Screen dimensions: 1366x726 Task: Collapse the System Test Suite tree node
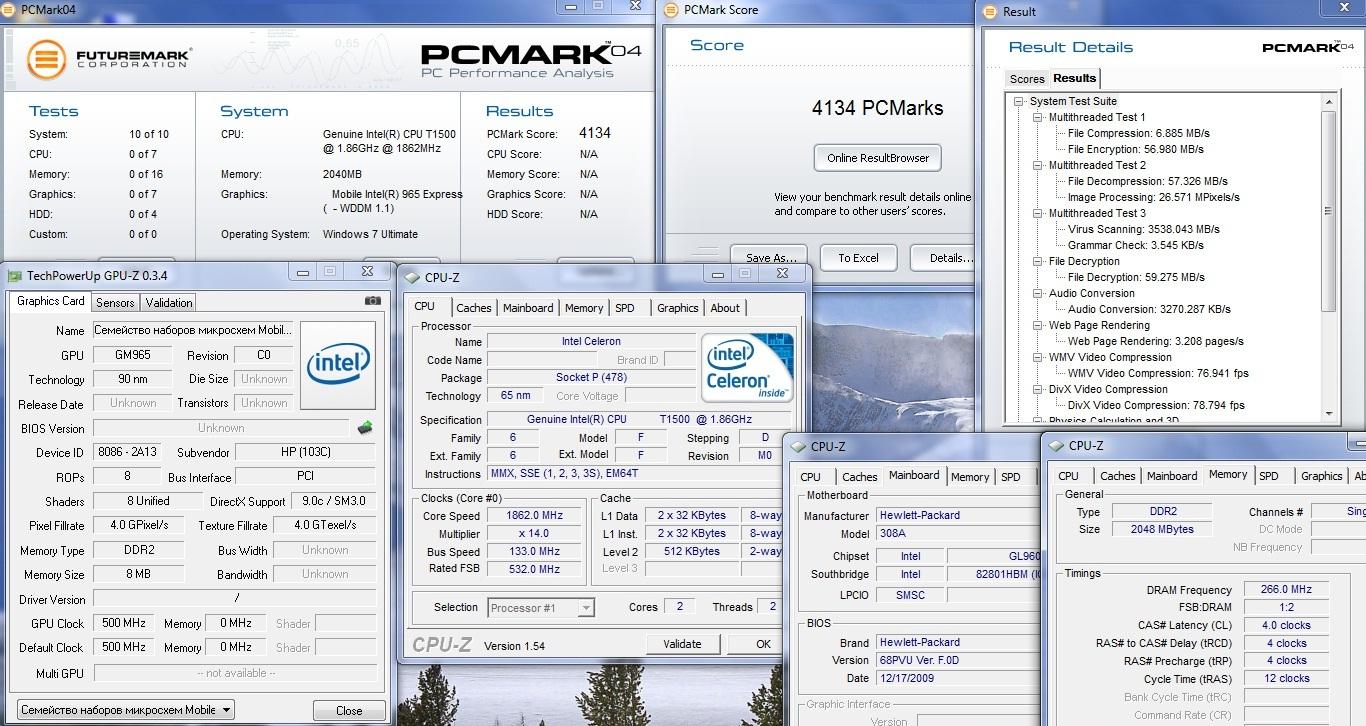click(1019, 101)
